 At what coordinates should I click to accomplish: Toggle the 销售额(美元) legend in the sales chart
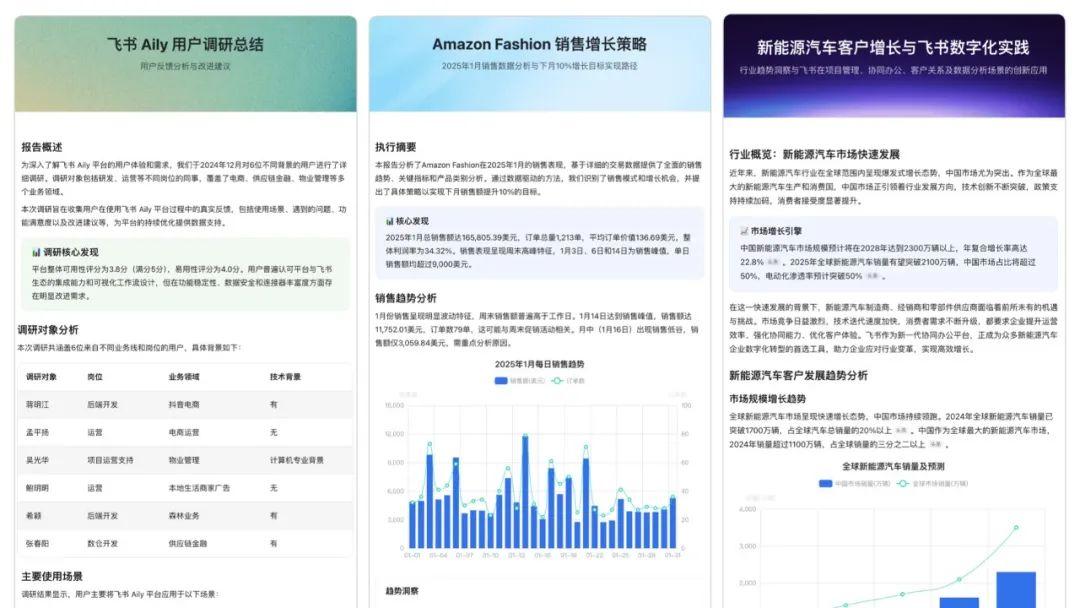point(514,381)
